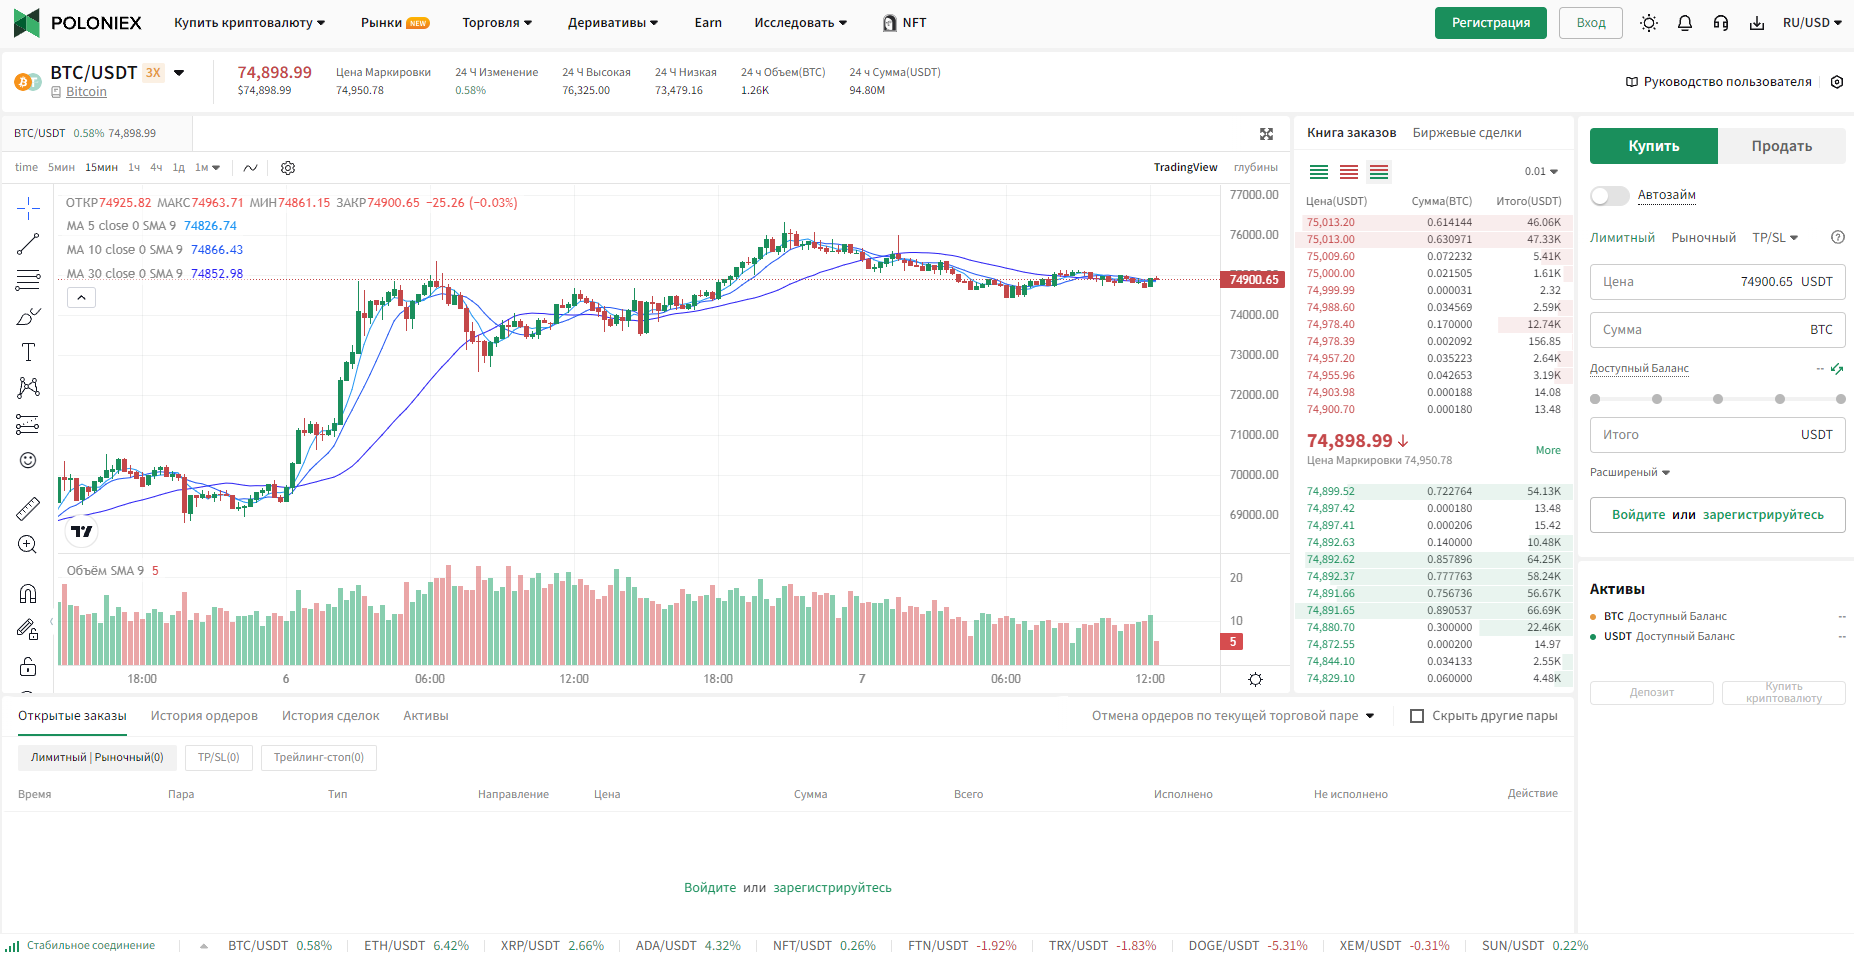
Task: Select the brush drawing tool
Action: (x=28, y=316)
